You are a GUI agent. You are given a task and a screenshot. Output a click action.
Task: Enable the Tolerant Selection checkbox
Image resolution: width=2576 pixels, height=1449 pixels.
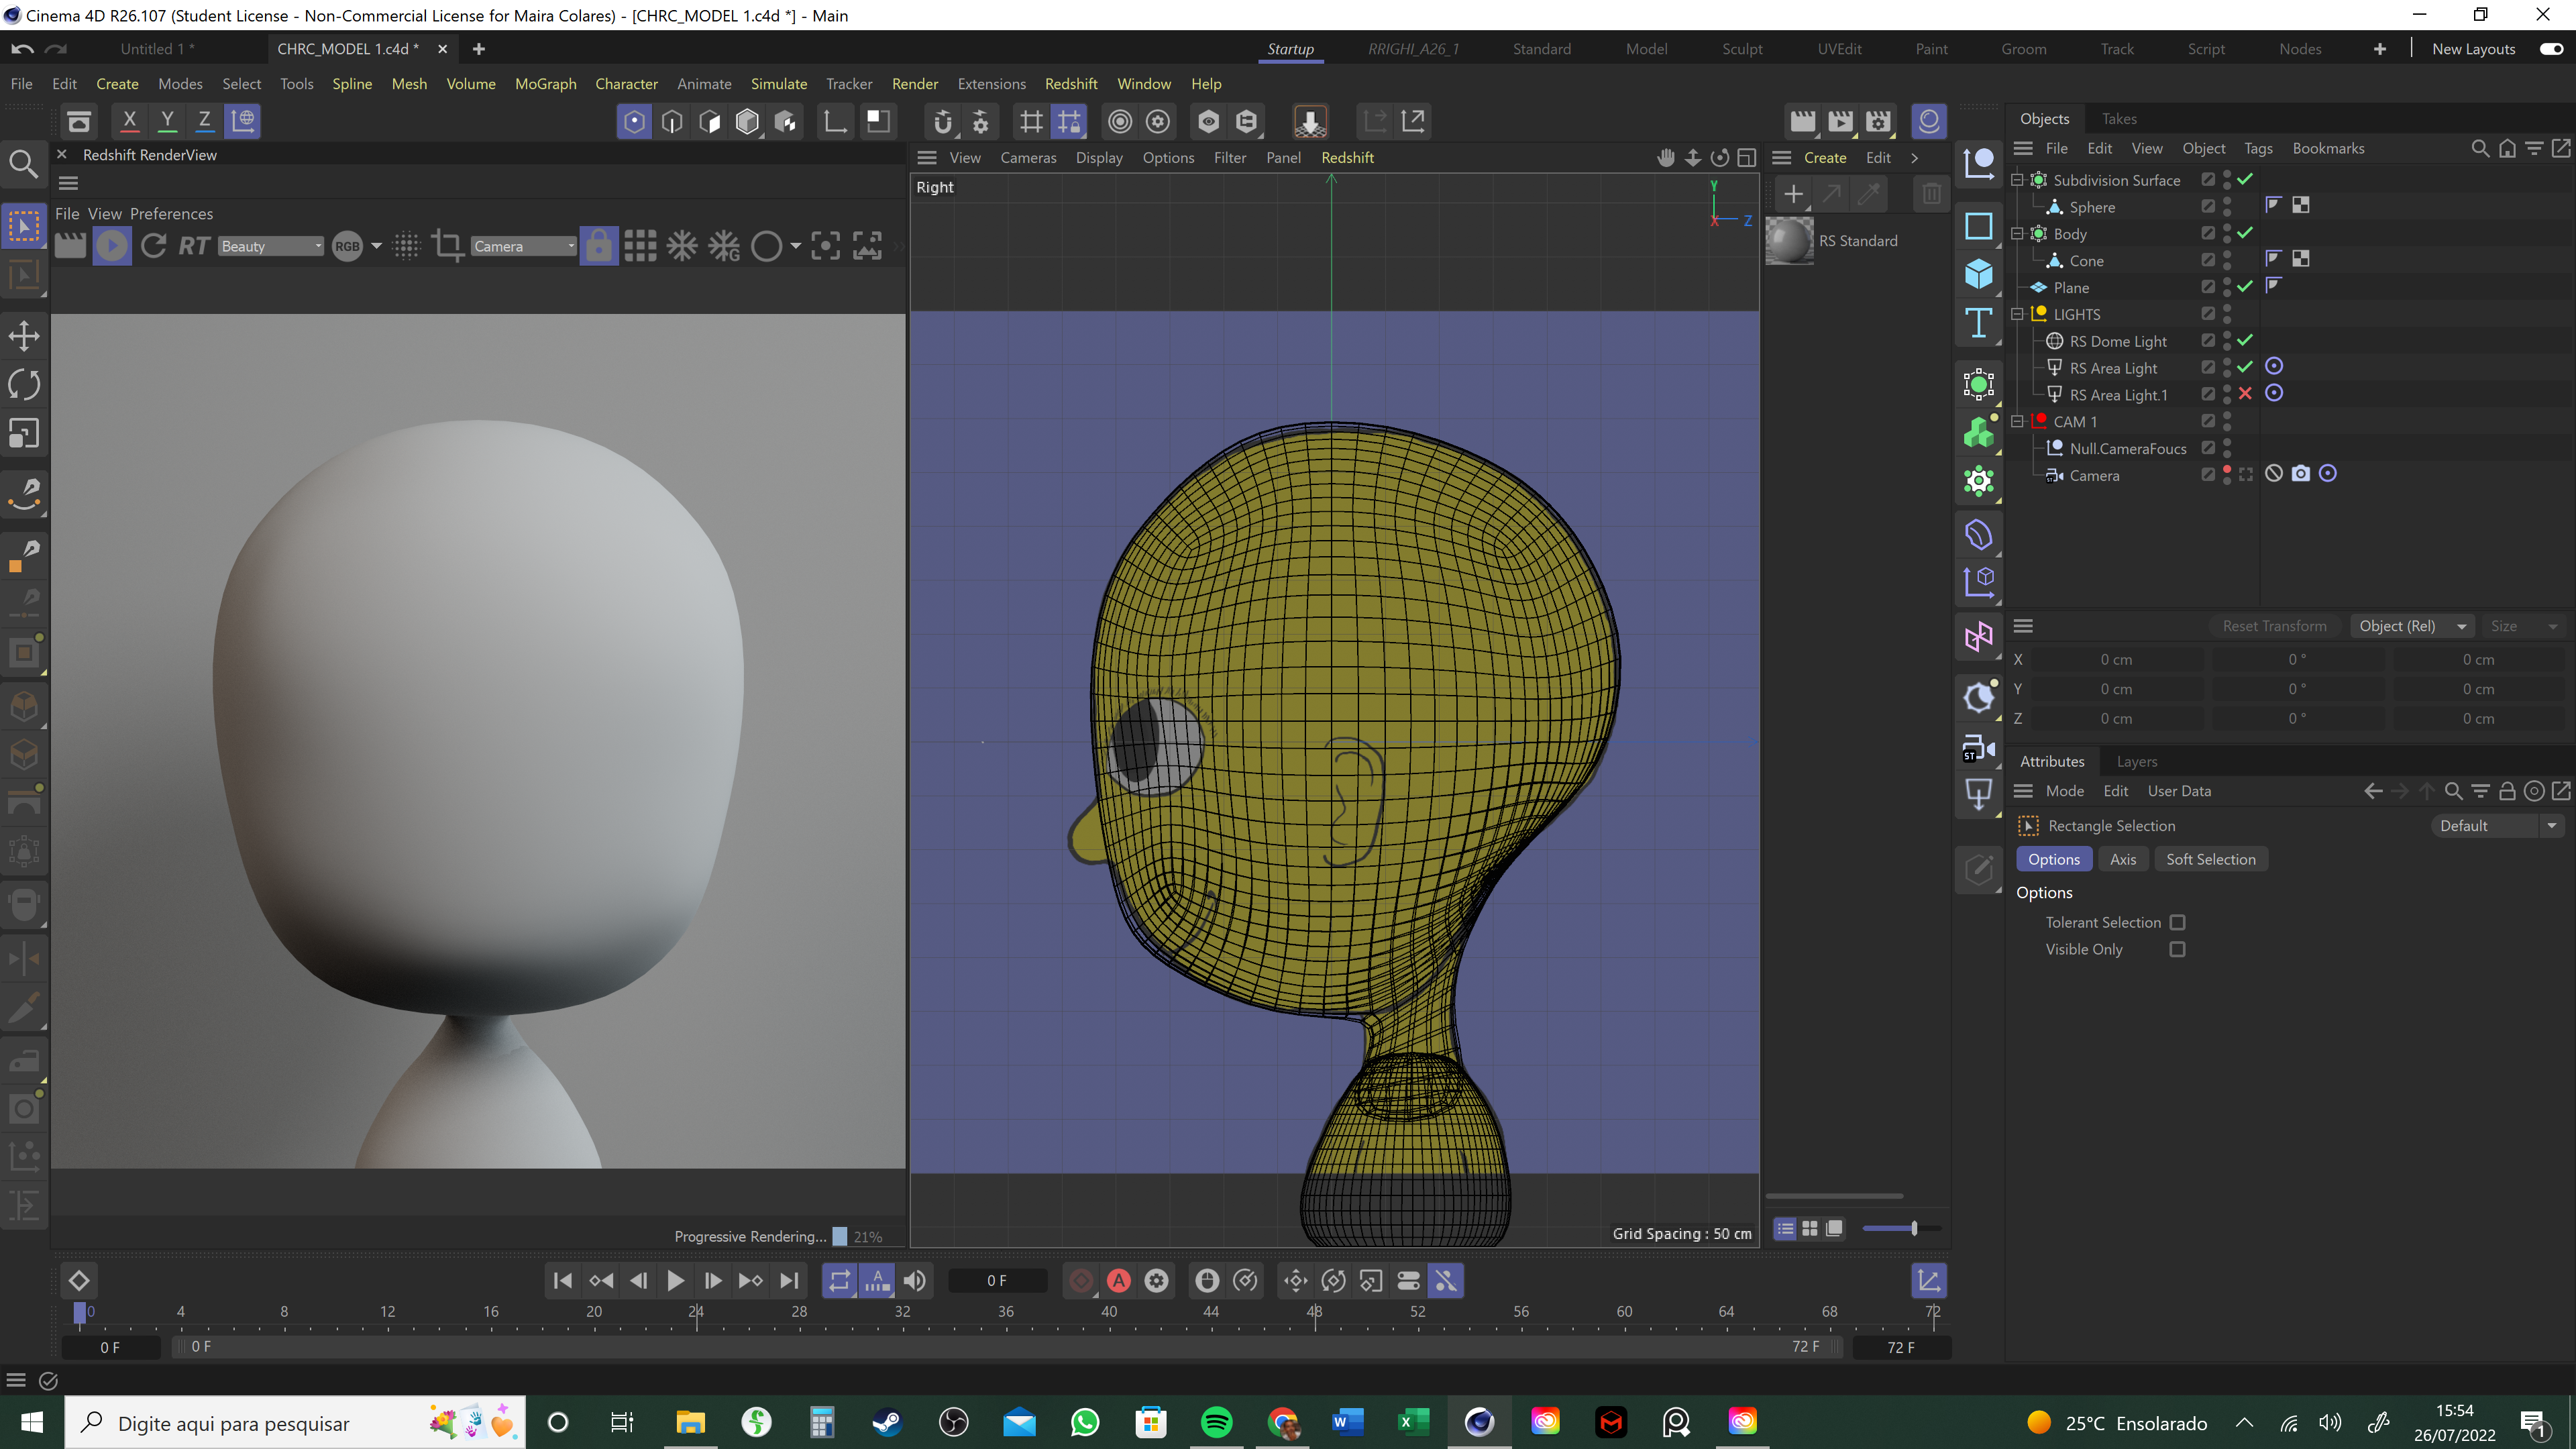(2177, 922)
